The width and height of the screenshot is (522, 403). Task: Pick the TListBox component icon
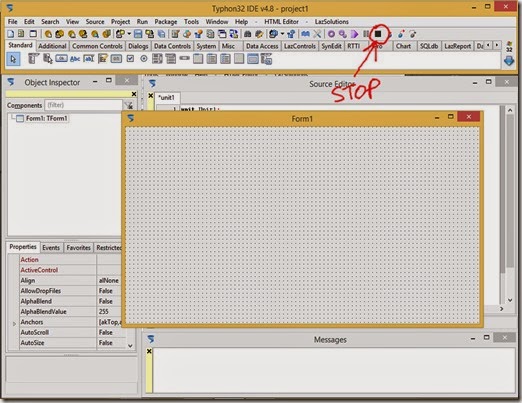[157, 59]
